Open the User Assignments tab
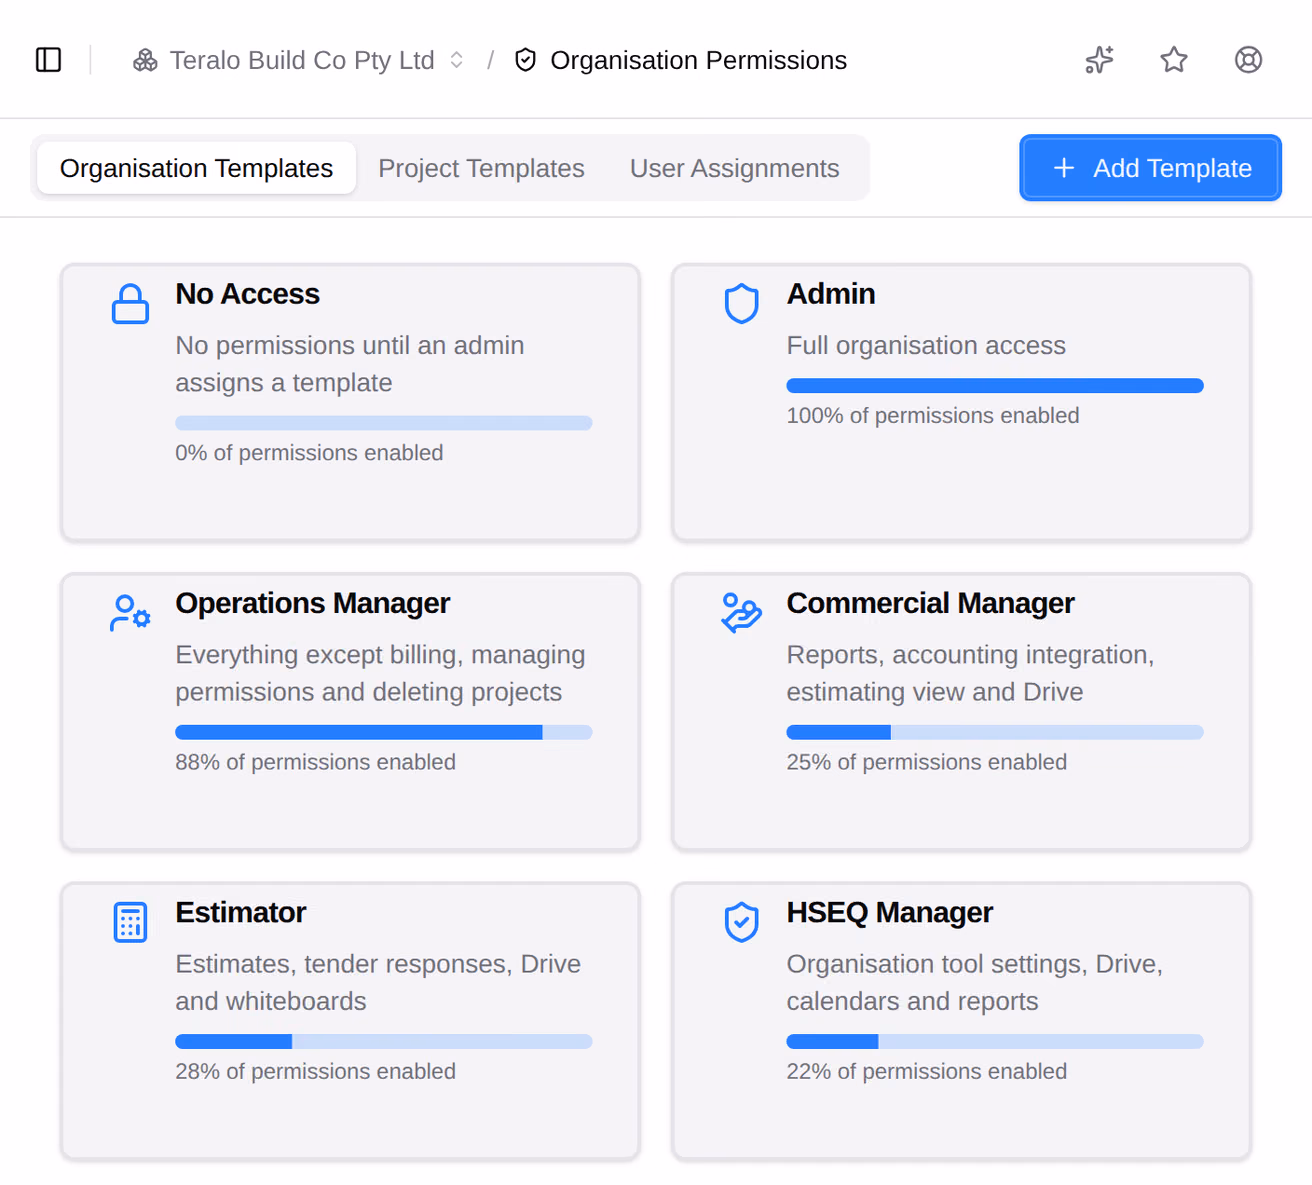Viewport: 1312px width, 1185px height. click(x=734, y=168)
